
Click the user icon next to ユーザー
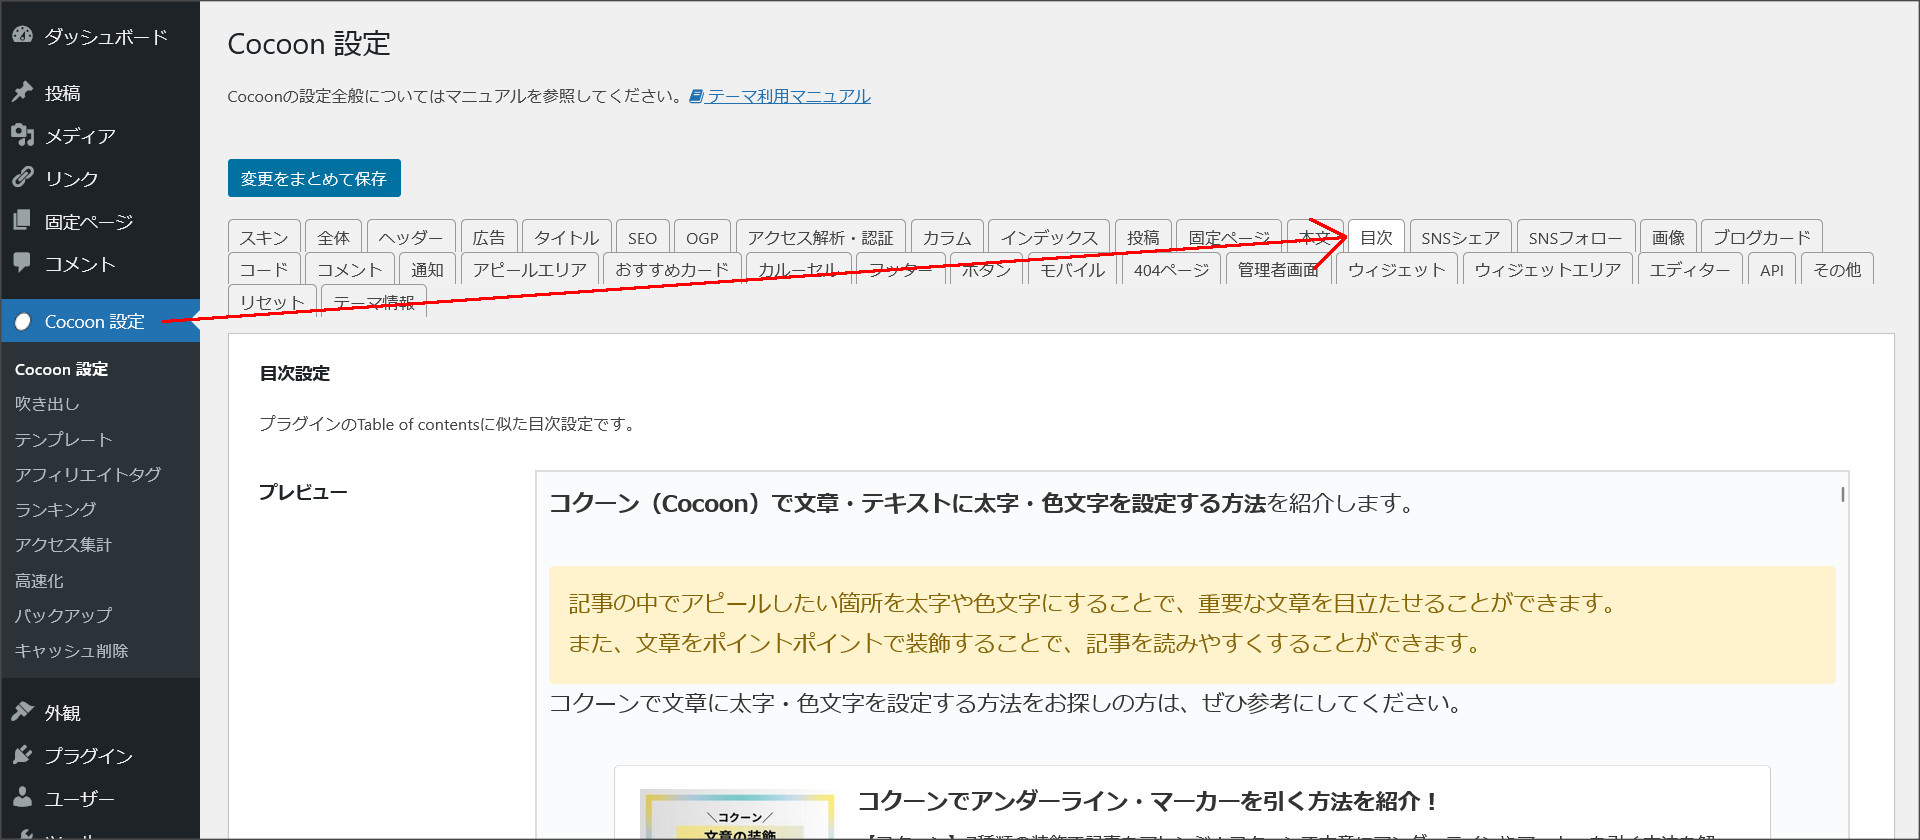click(x=22, y=798)
